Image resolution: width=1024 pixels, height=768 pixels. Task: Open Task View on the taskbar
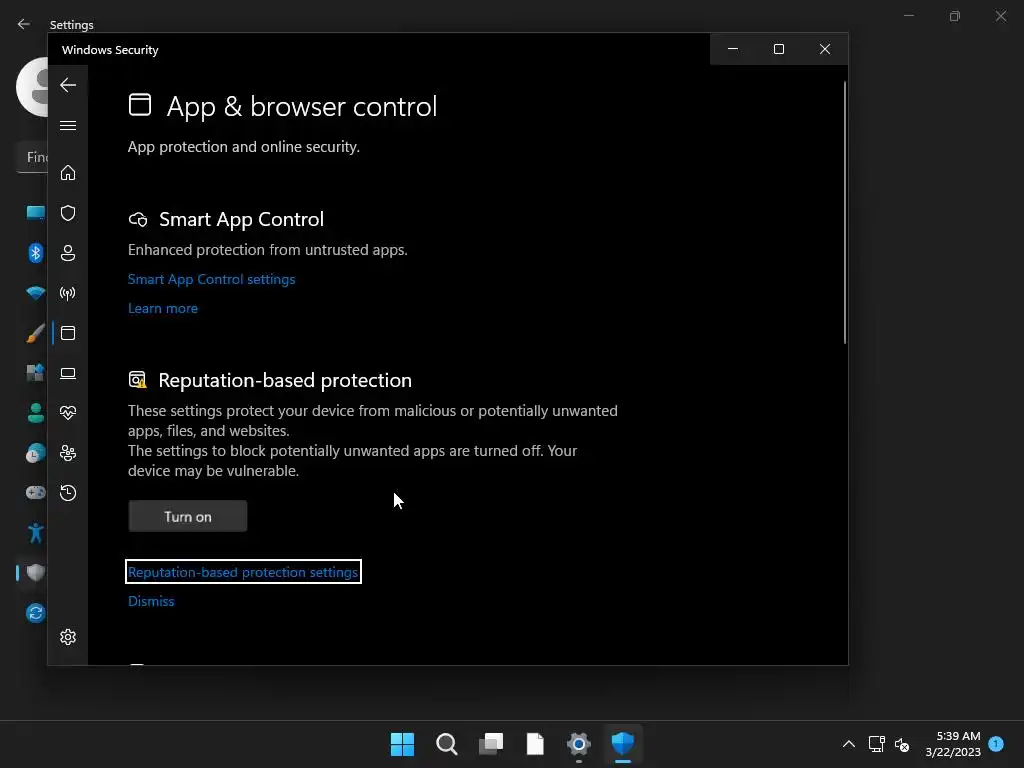click(491, 744)
